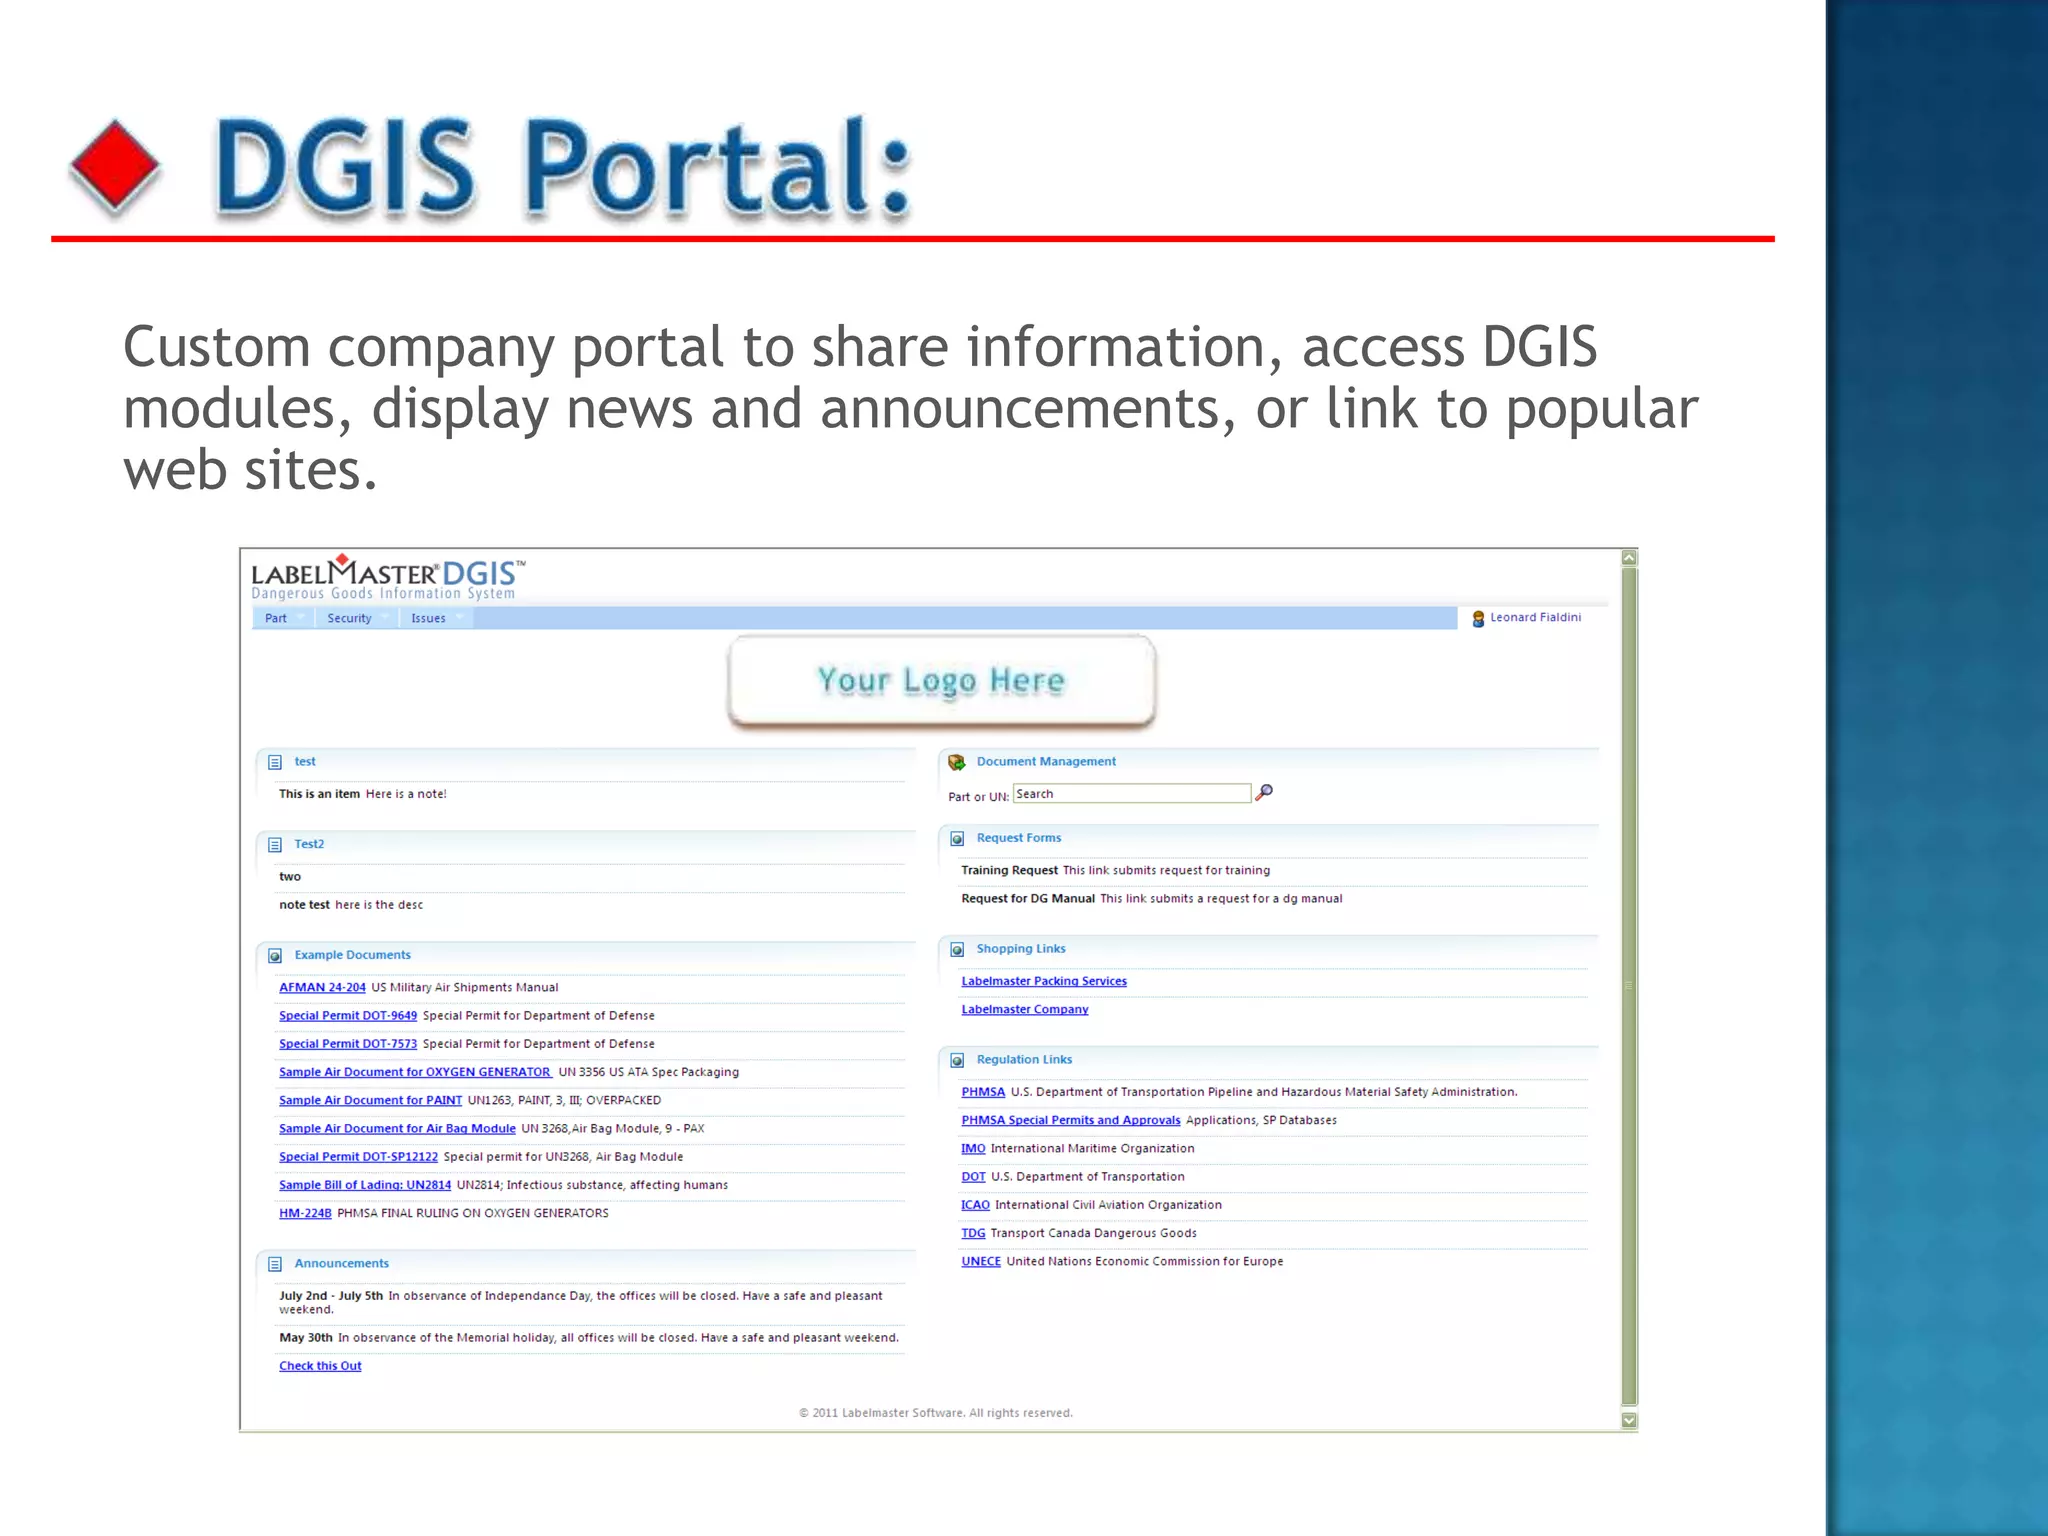Open the UNECE link
Screen dimensions: 2048x1536
coord(981,1261)
